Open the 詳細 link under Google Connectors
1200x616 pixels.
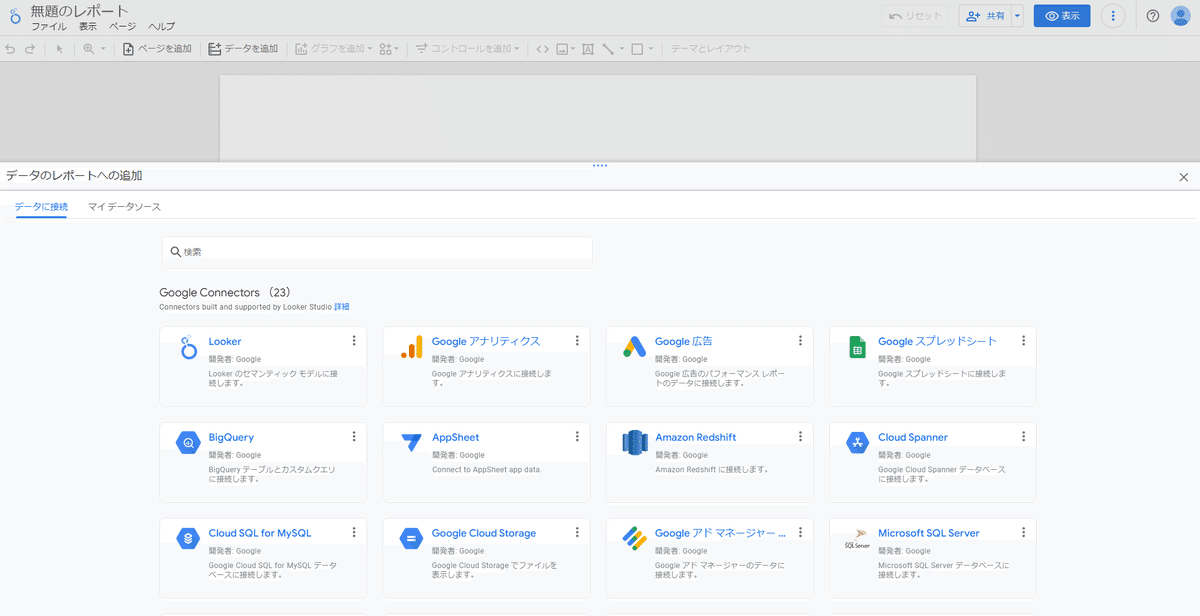[x=342, y=307]
